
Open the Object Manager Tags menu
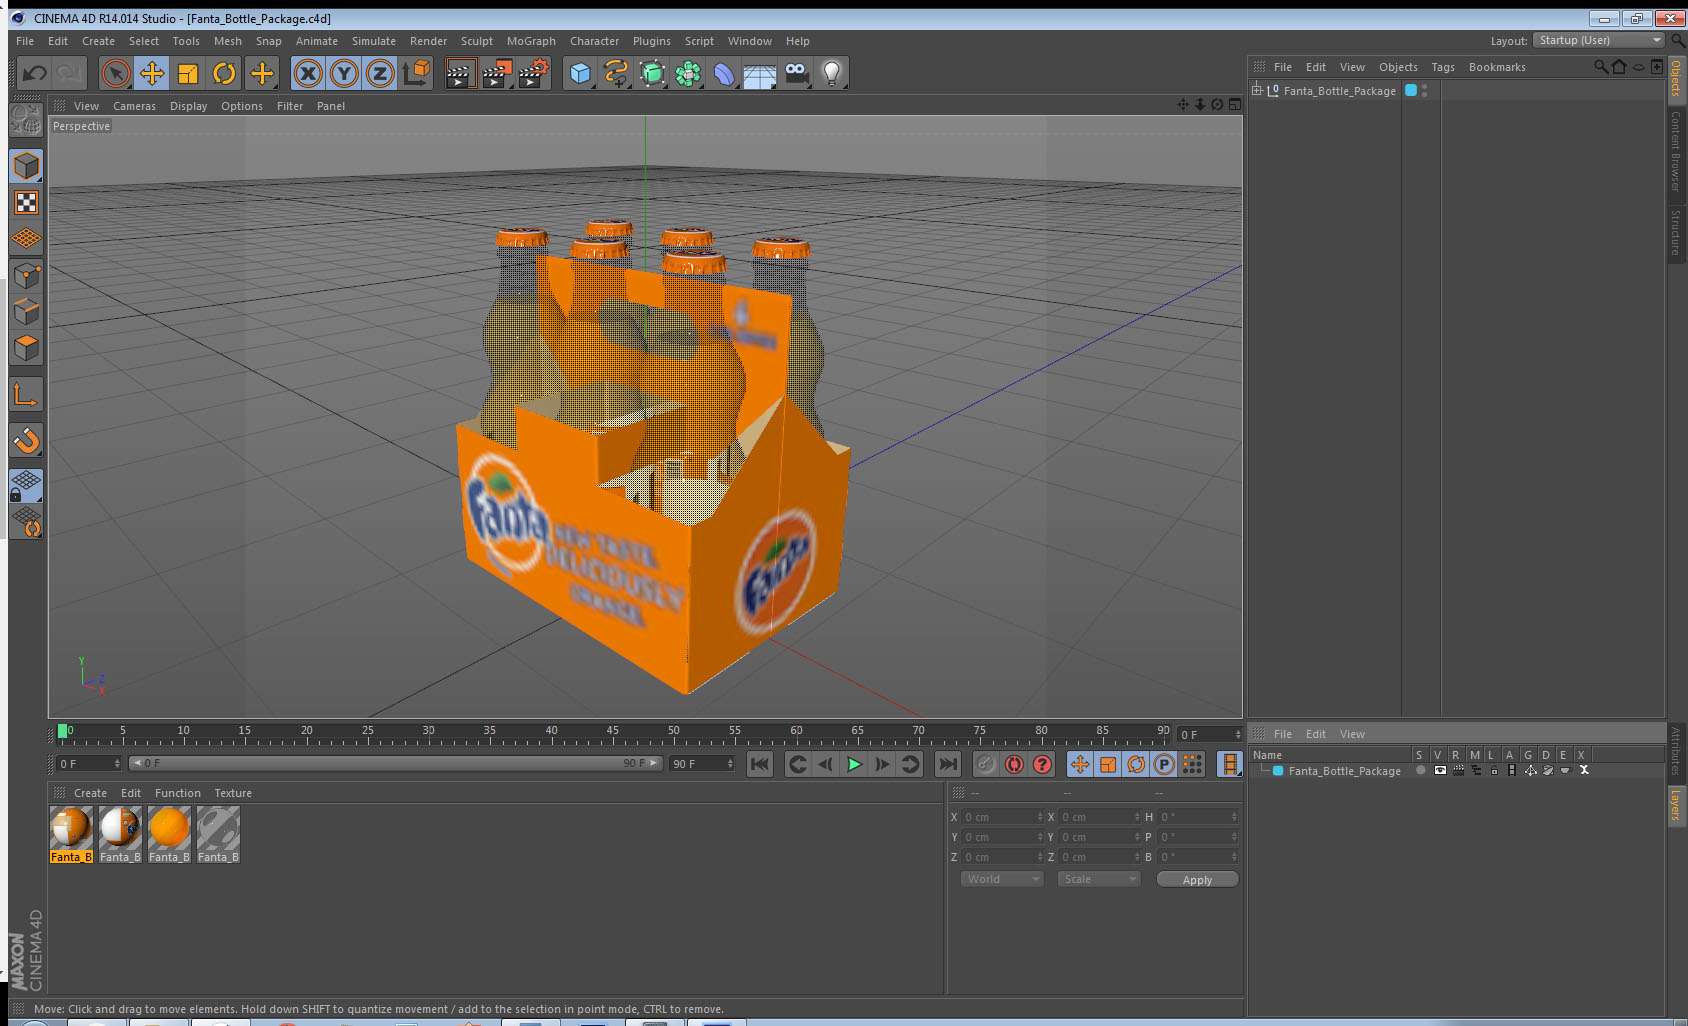coord(1443,67)
